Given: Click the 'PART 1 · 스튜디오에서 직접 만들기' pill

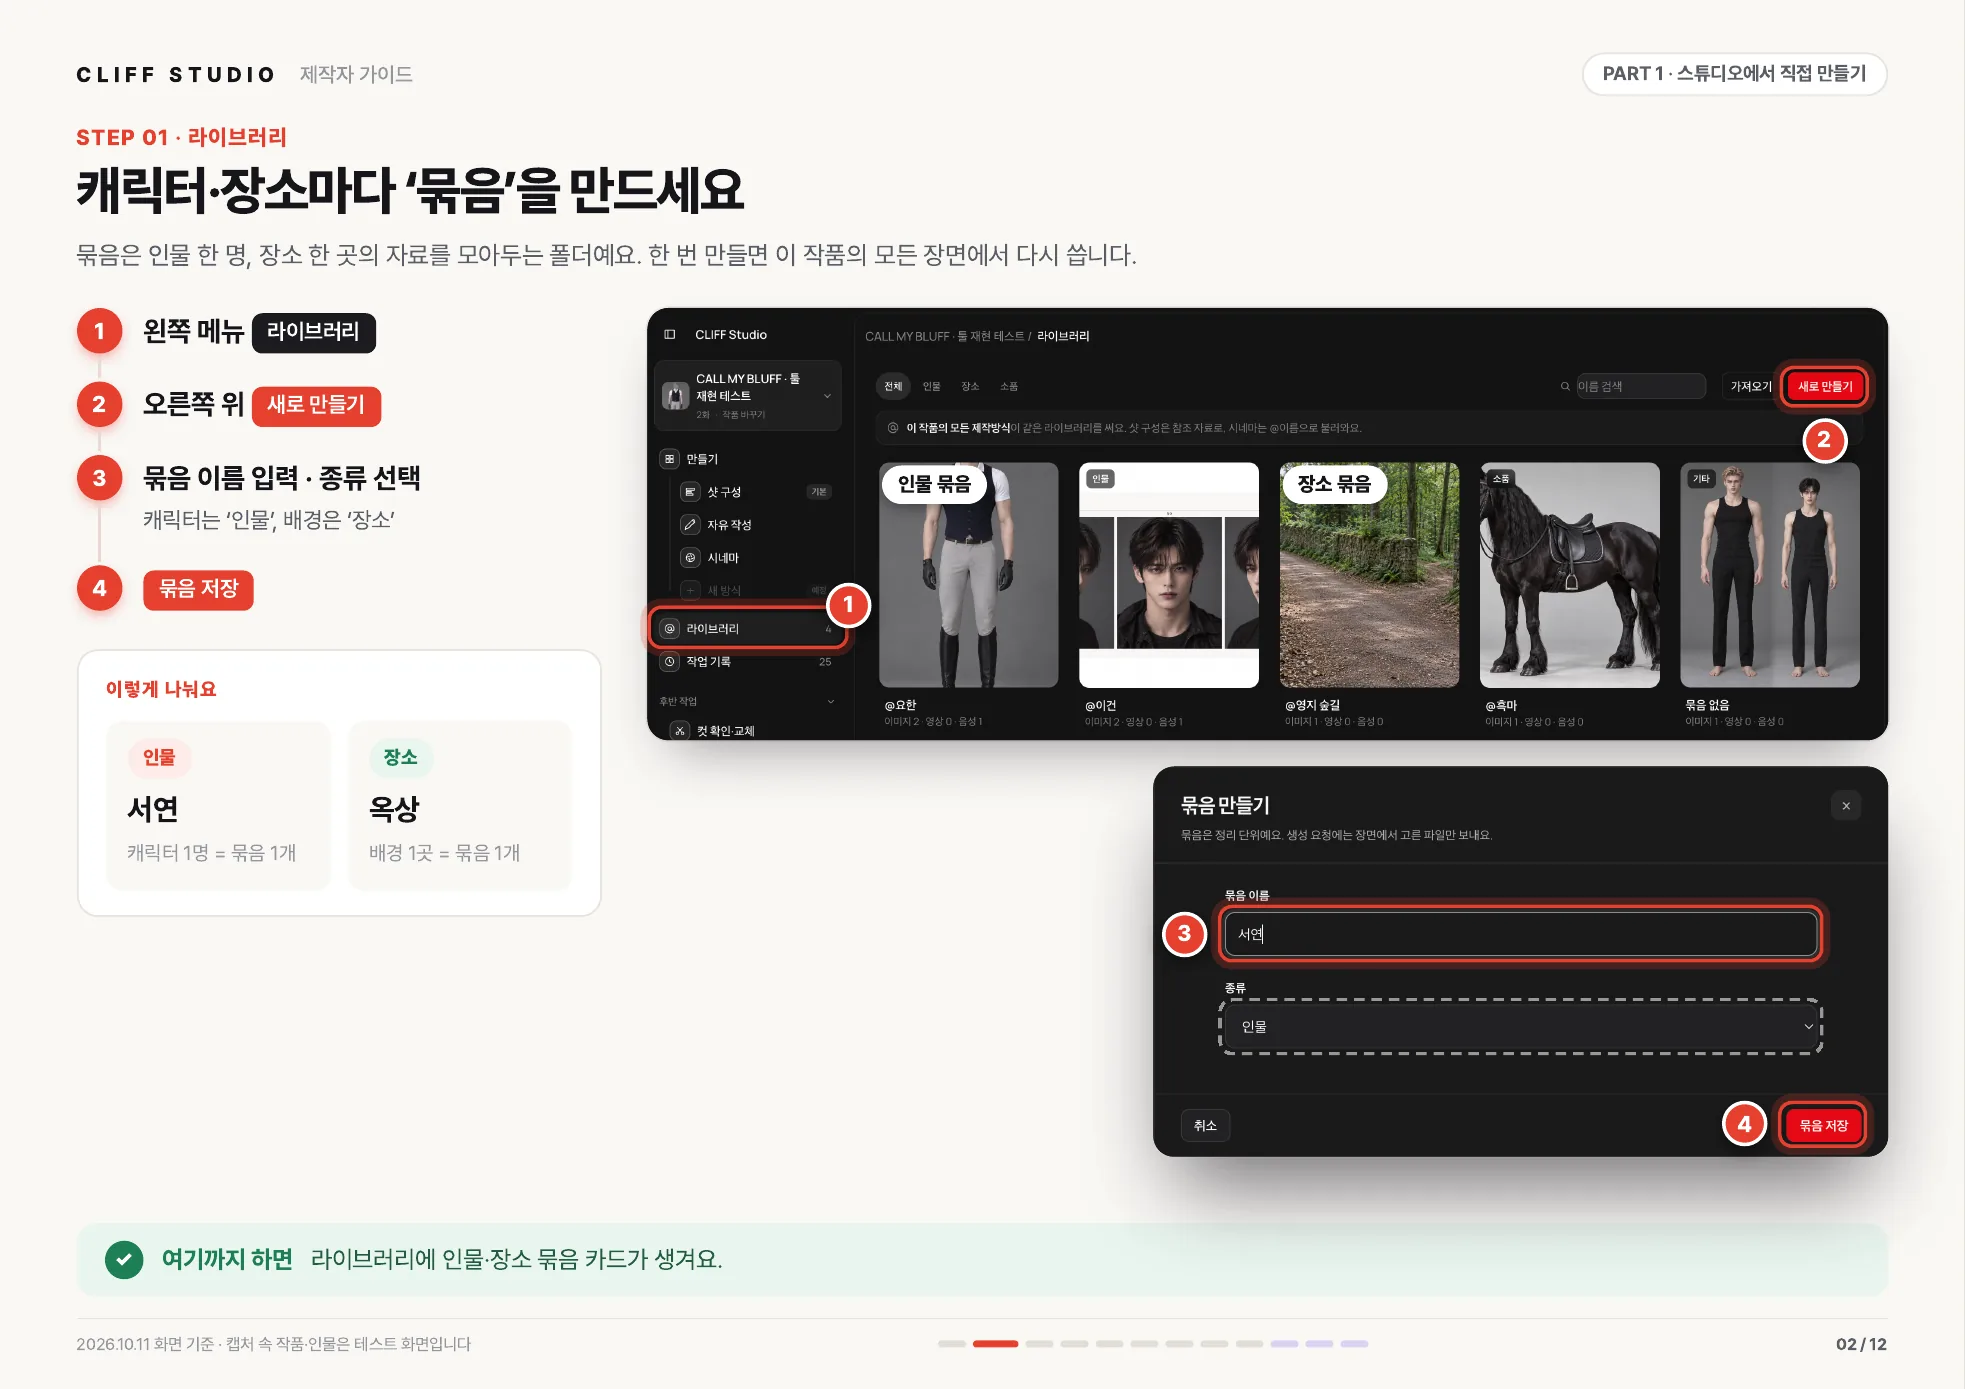Looking at the screenshot, I should [1734, 74].
